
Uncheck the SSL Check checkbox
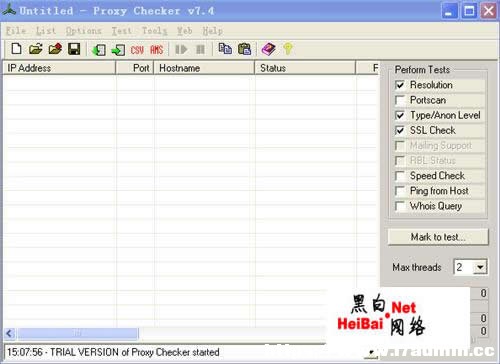point(400,130)
